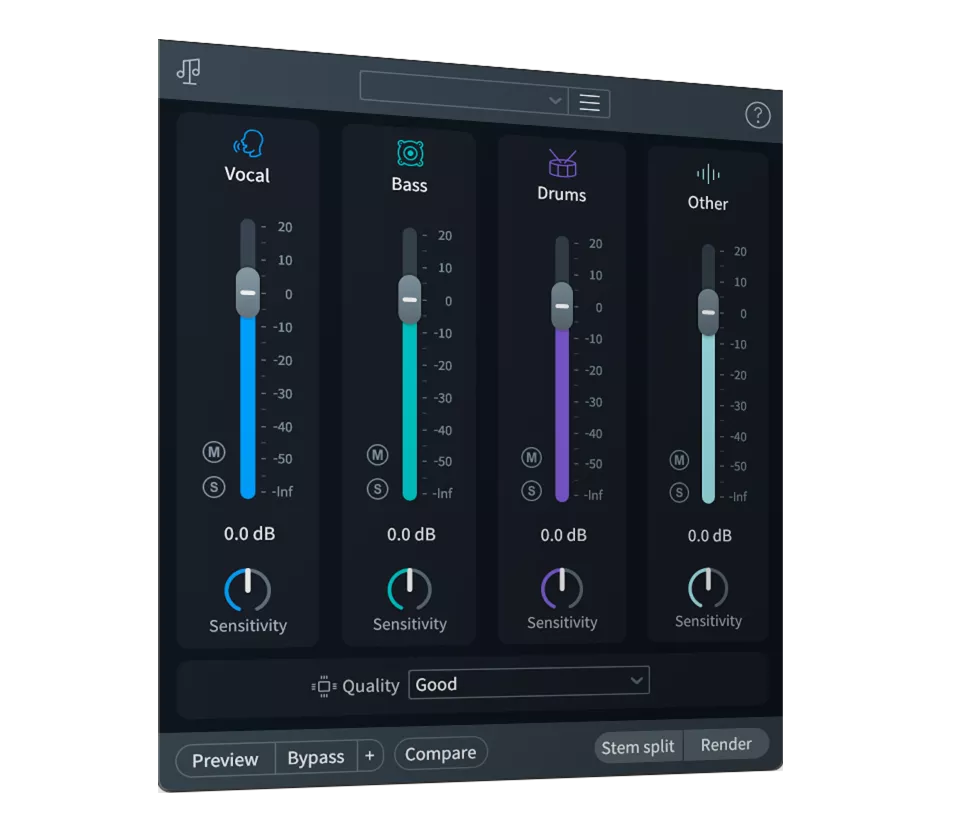Click the Other Sensitivity knob
The image size is (960, 821).
(x=708, y=588)
